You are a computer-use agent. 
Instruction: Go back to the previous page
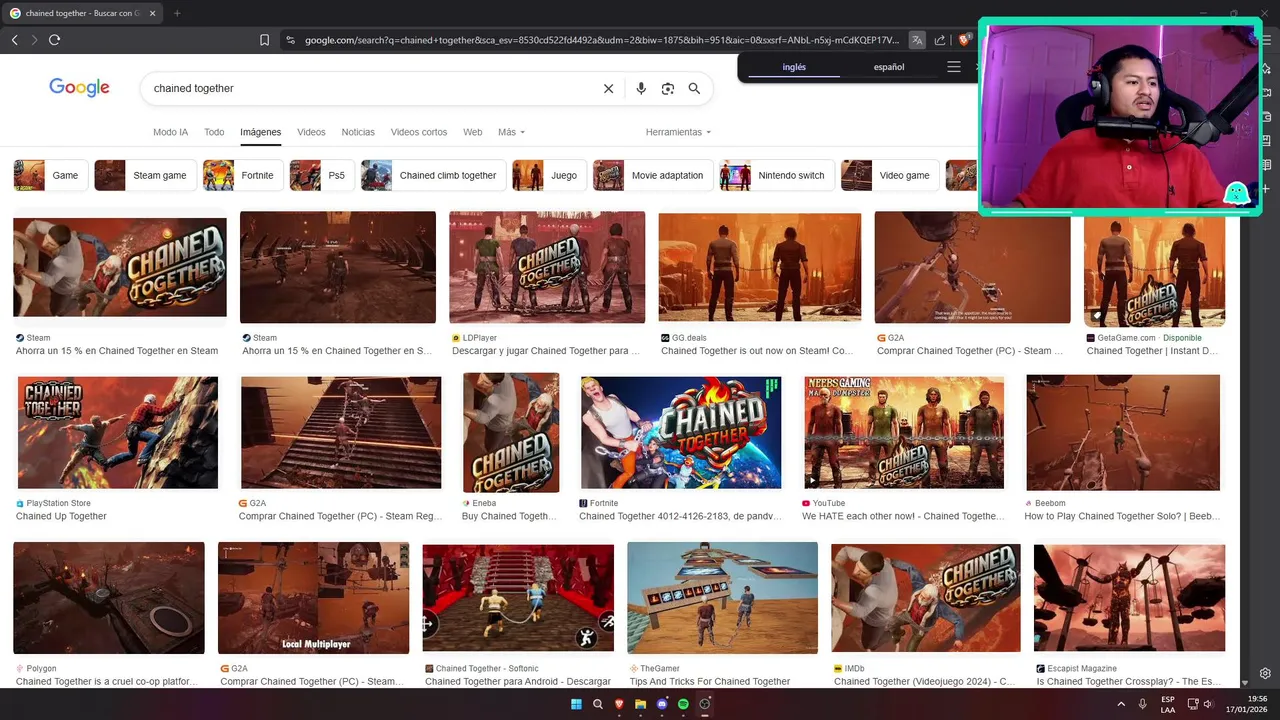(14, 40)
